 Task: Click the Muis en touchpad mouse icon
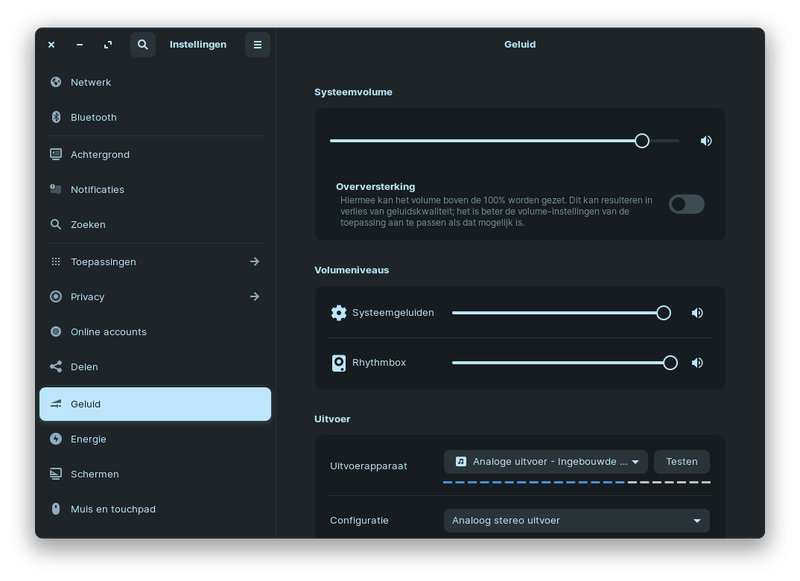pos(56,509)
